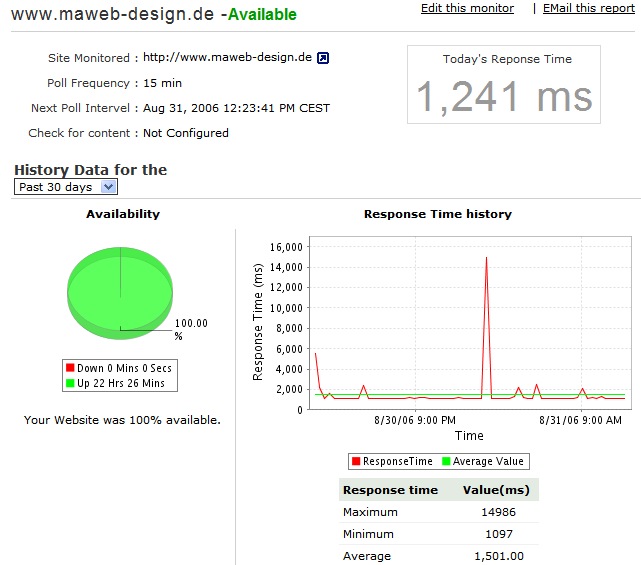This screenshot has width=641, height=565.
Task: Click the 100.00 % pie chart label
Action: point(191,329)
